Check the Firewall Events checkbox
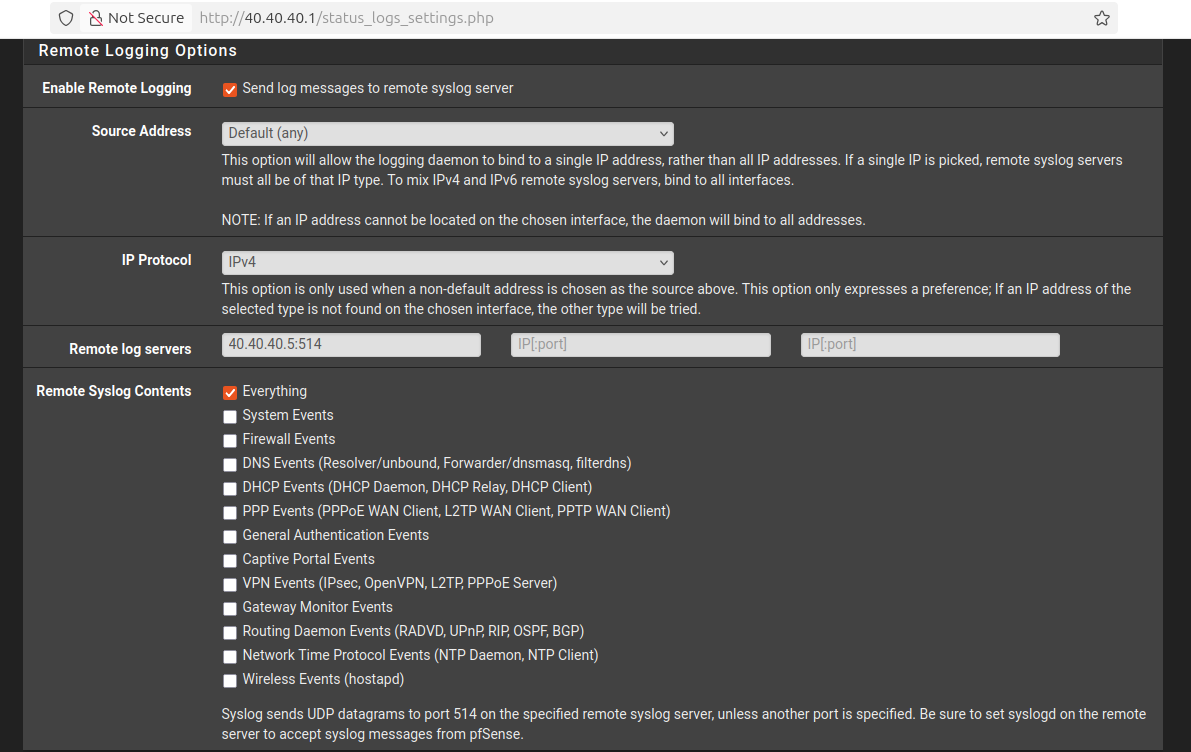 (x=230, y=440)
